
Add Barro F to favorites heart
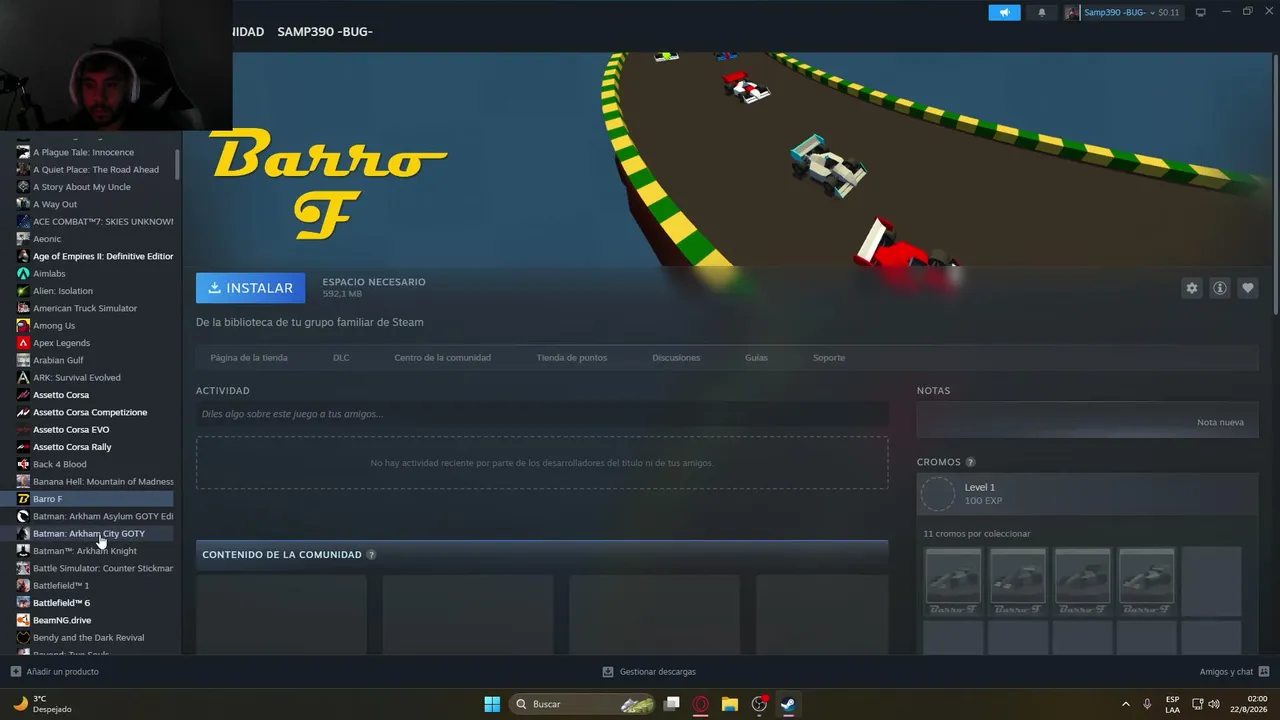click(x=1248, y=288)
